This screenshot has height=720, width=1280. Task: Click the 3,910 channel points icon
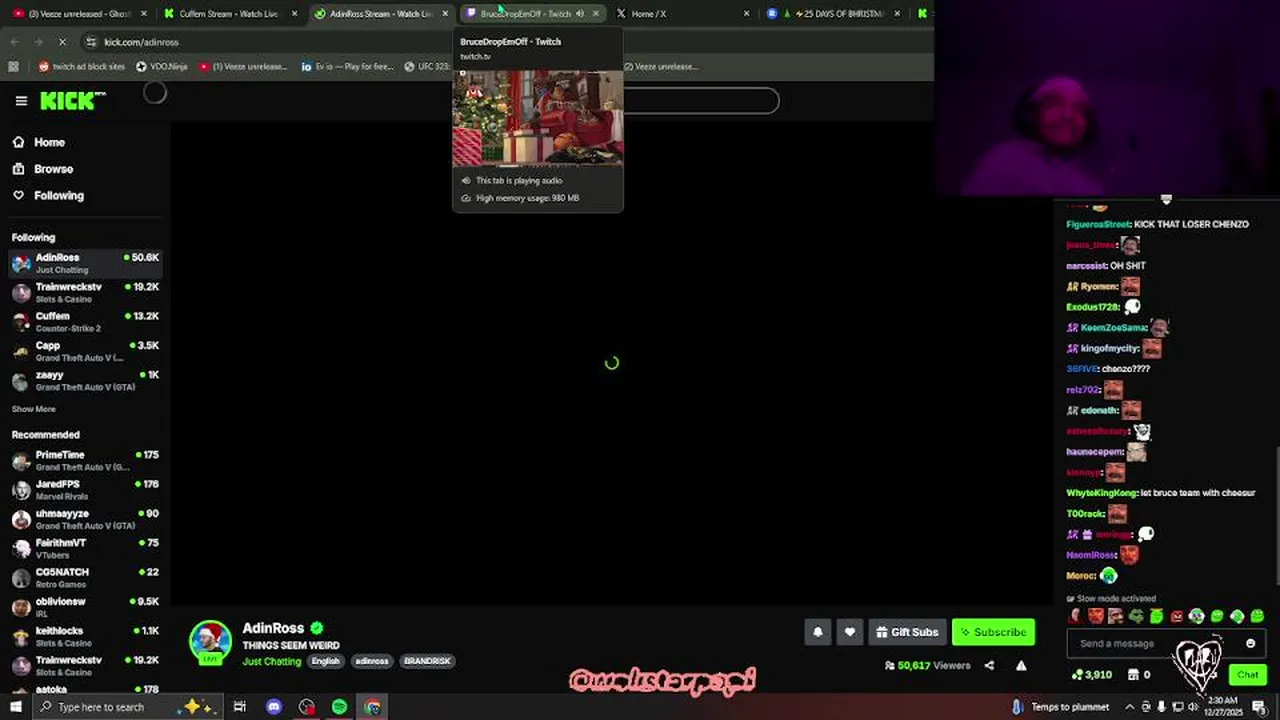pos(1077,675)
